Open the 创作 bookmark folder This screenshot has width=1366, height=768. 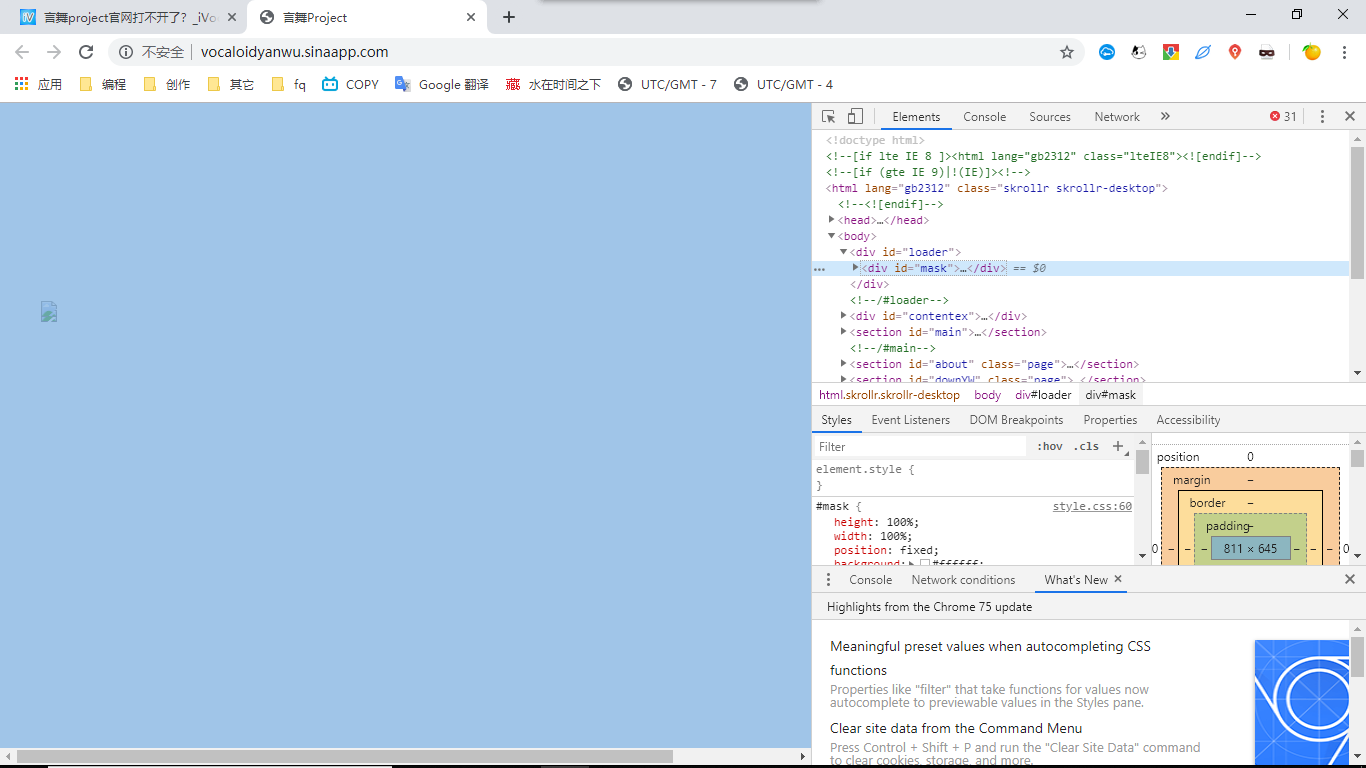pyautogui.click(x=167, y=85)
